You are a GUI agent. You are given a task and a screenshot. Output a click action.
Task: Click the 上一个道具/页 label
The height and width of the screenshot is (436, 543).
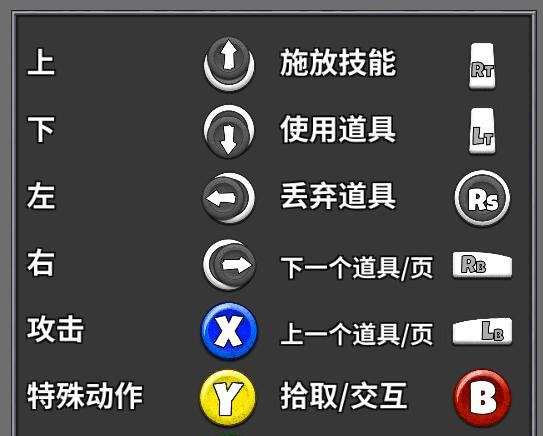(356, 334)
